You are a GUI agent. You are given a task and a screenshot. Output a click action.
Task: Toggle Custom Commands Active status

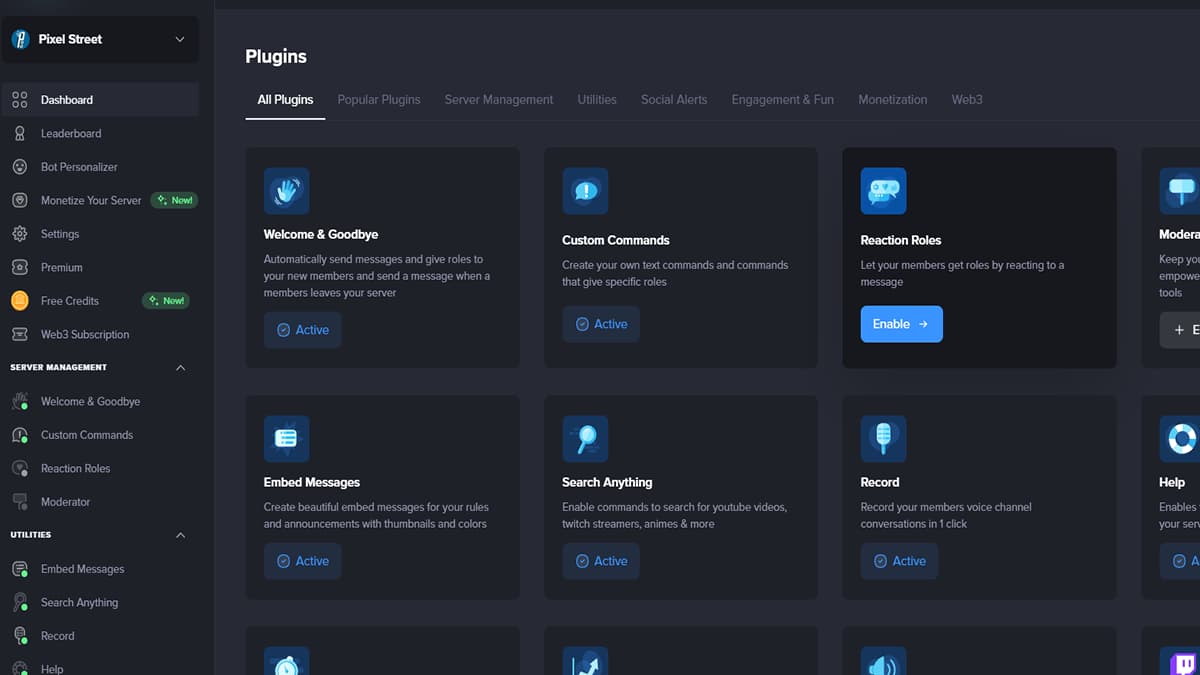tap(601, 323)
